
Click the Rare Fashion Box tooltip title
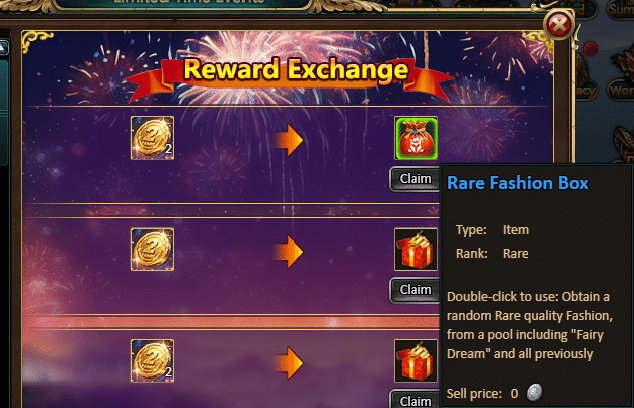point(518,183)
